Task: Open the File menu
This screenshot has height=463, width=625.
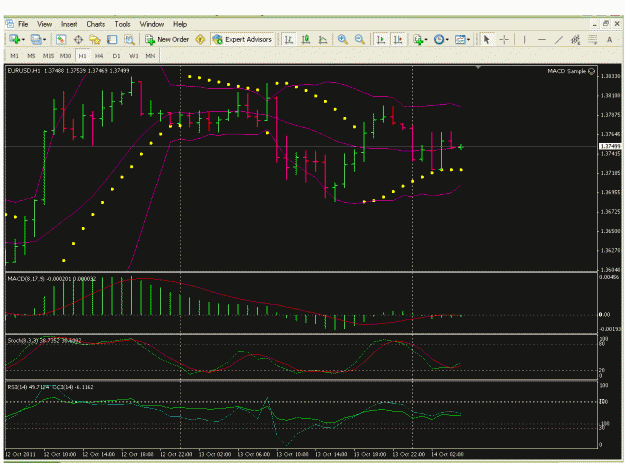Action: (23, 24)
